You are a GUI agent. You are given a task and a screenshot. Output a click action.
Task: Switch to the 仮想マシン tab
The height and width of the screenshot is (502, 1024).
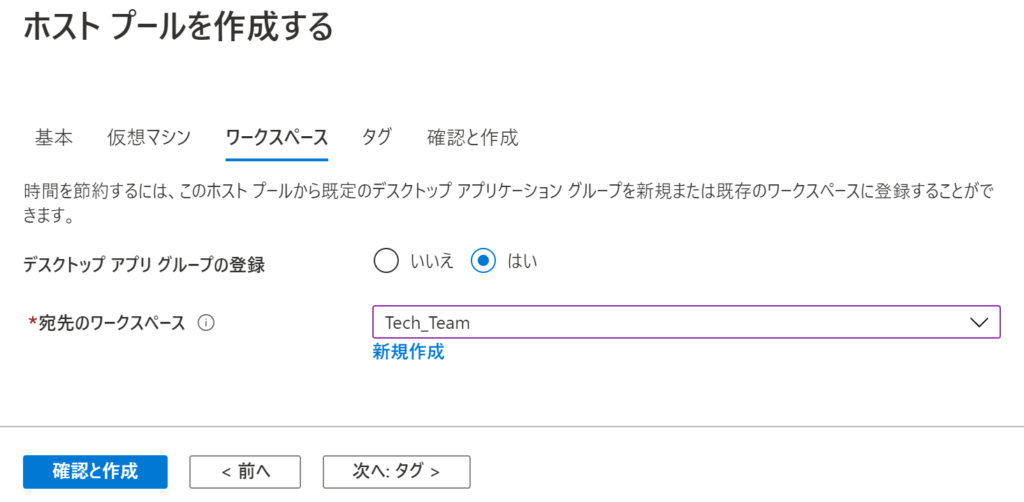(x=149, y=138)
